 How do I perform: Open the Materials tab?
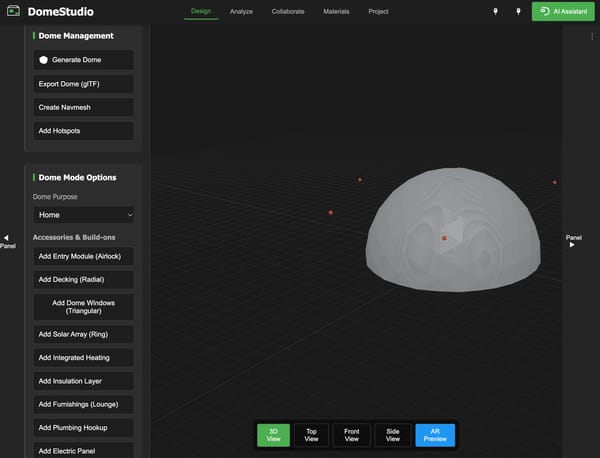click(x=336, y=11)
